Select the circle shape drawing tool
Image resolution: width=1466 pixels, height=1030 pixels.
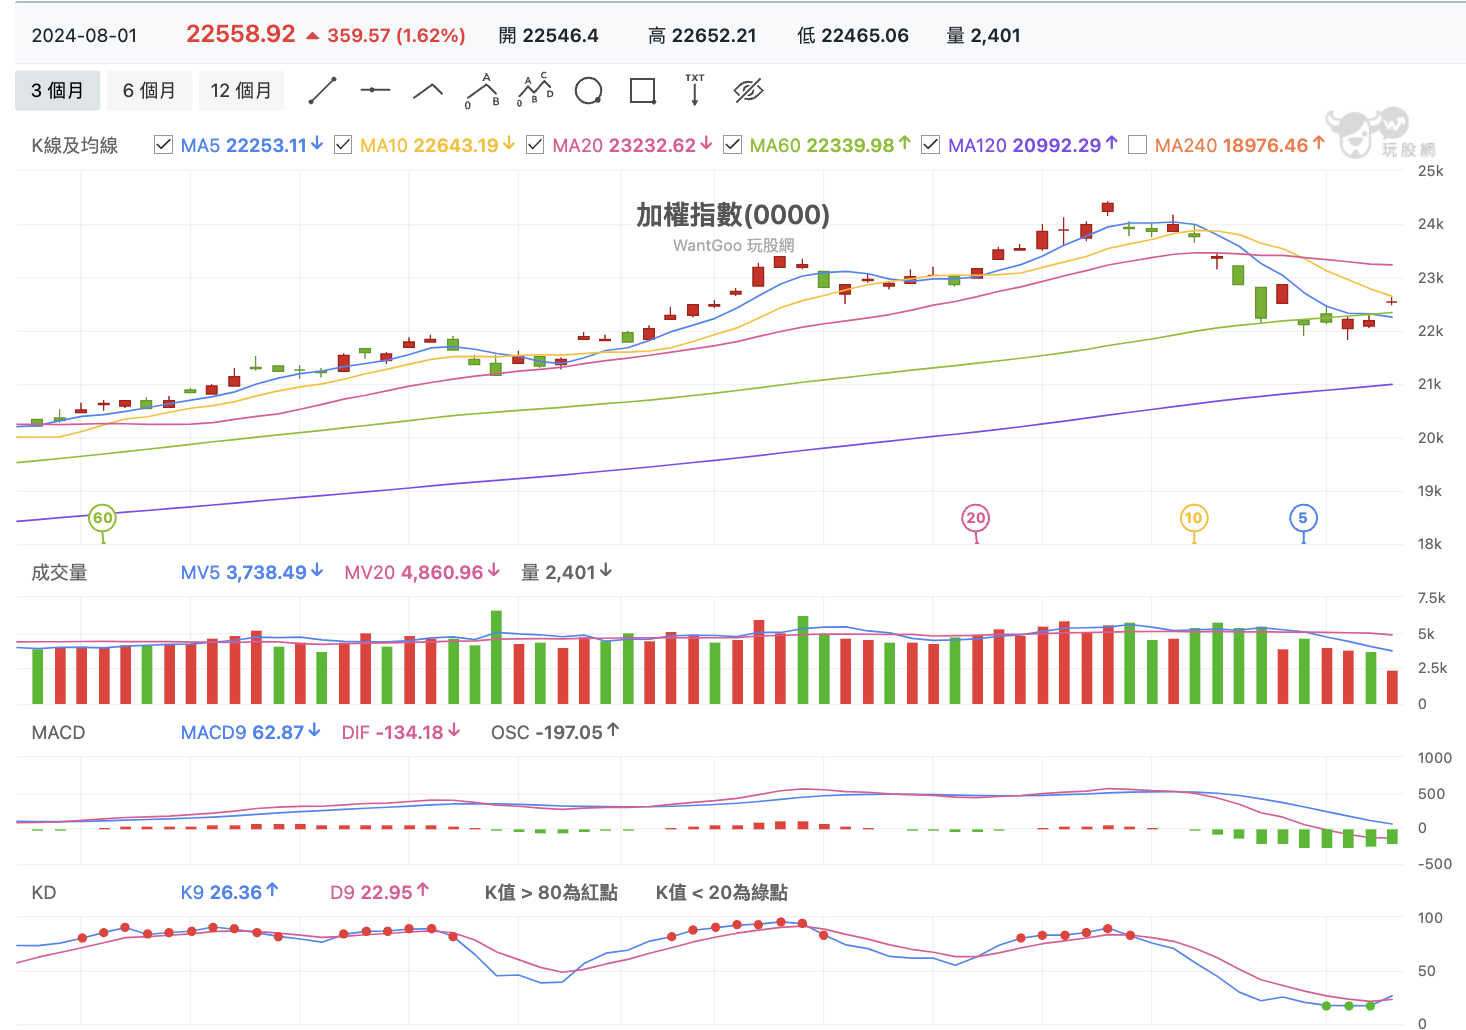pos(589,91)
